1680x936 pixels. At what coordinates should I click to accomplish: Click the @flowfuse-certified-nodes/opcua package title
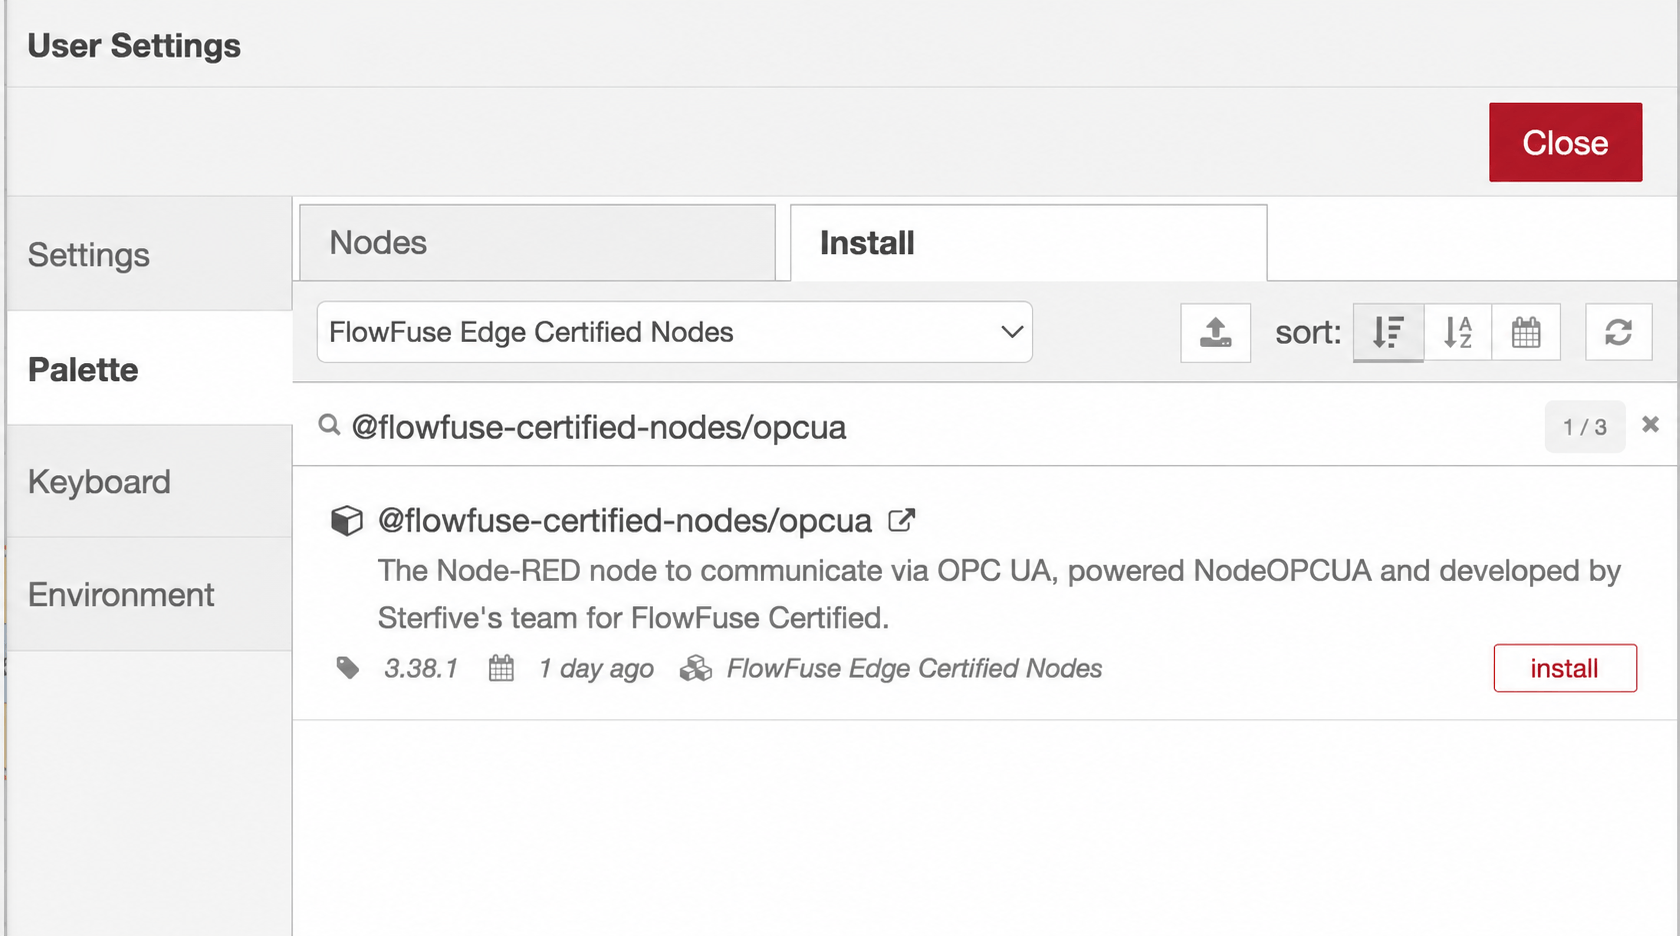(625, 521)
